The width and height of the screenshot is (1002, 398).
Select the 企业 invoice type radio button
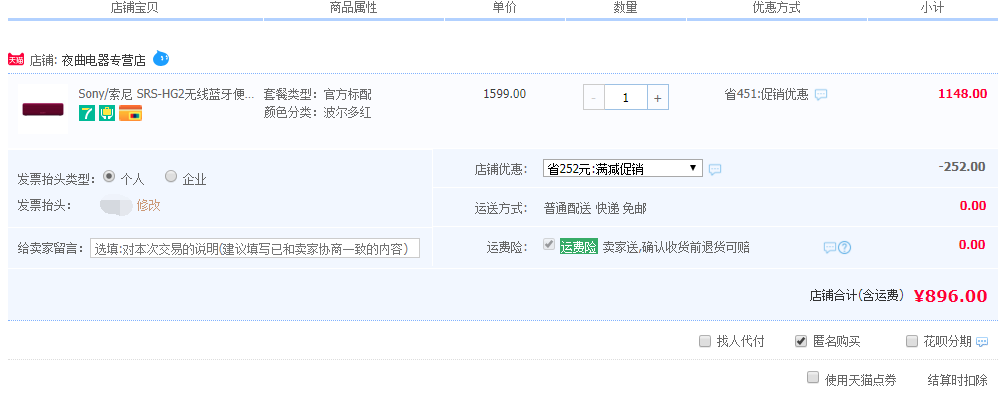[x=171, y=176]
